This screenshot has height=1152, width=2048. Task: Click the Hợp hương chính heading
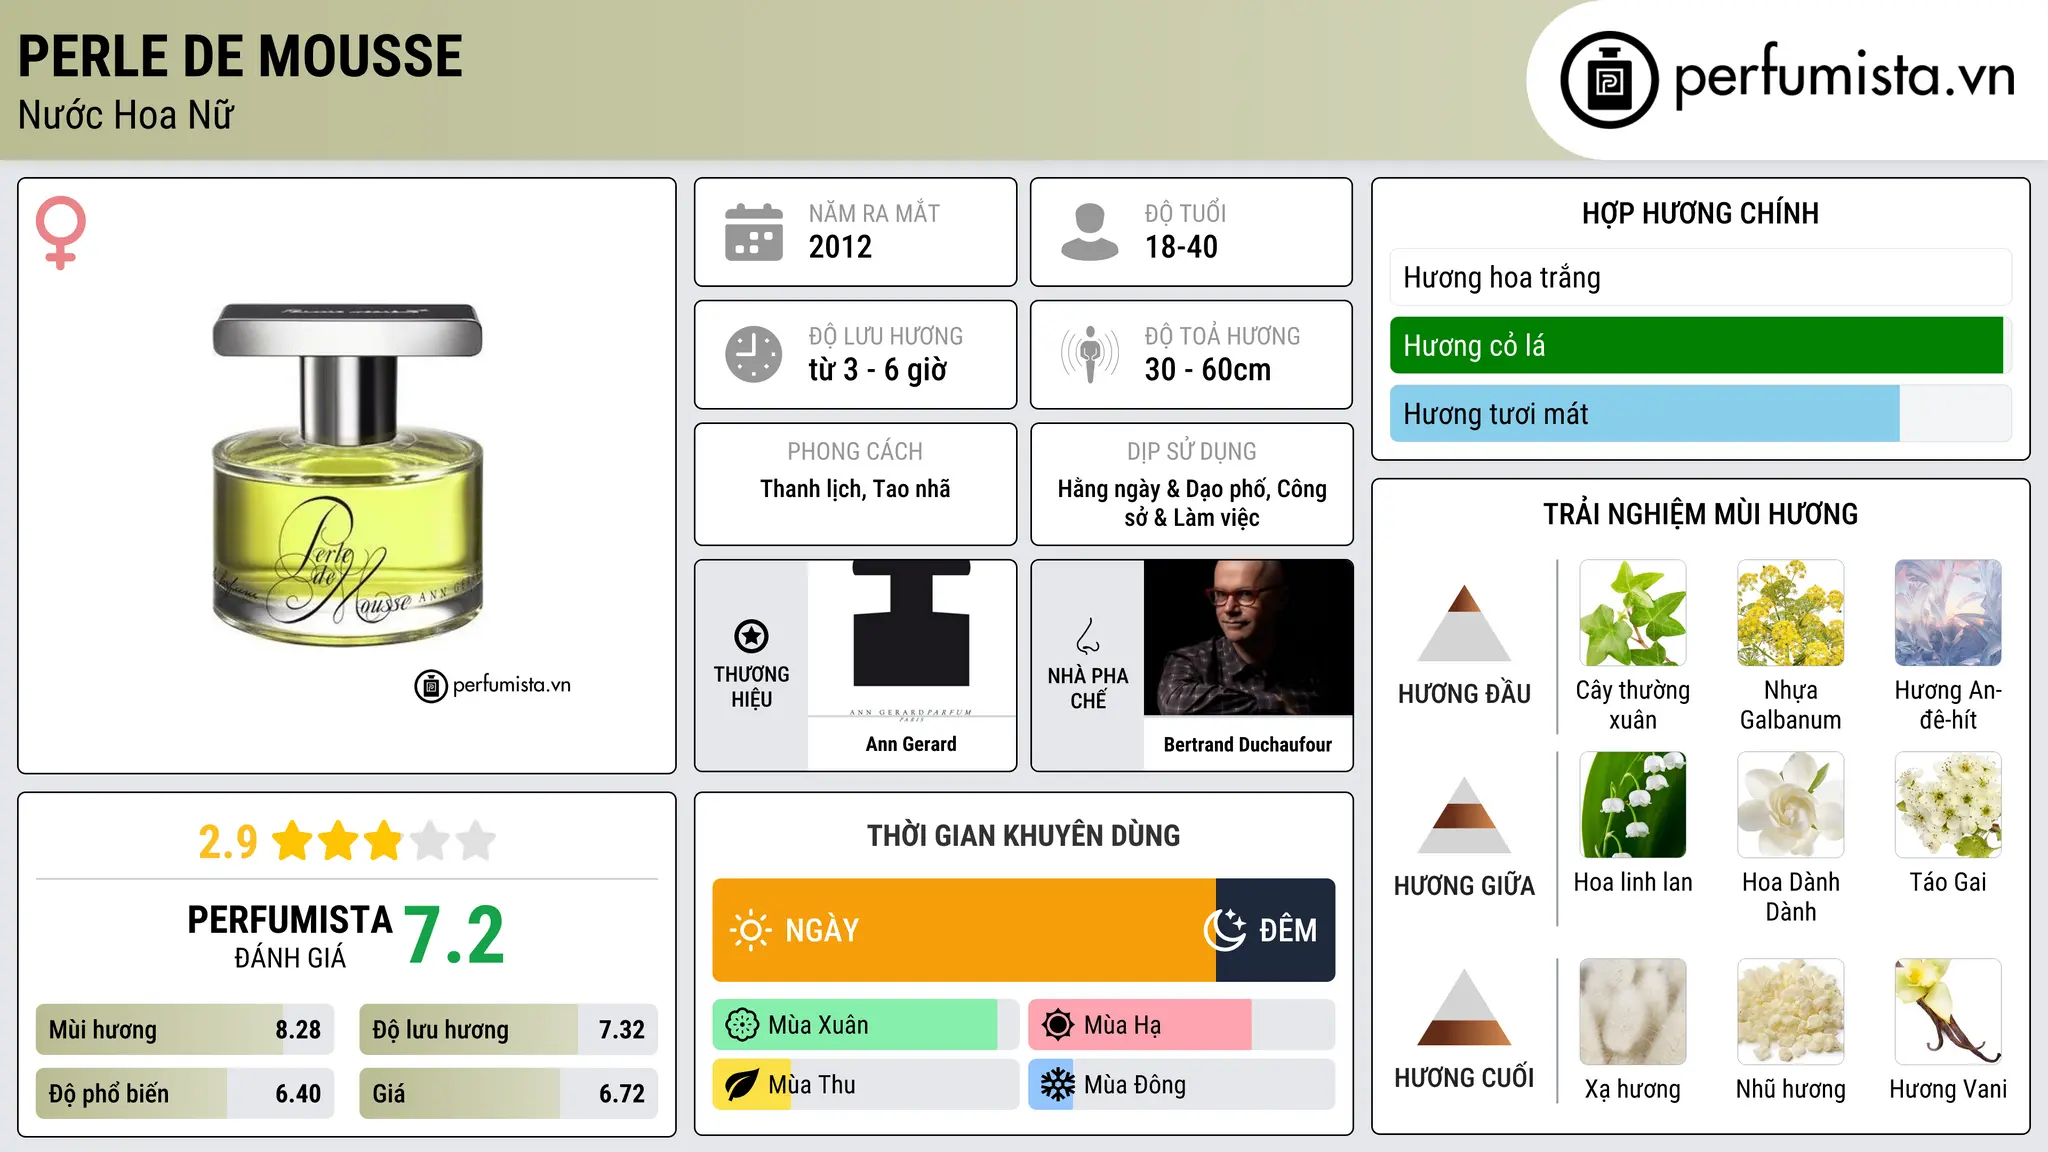[1701, 214]
